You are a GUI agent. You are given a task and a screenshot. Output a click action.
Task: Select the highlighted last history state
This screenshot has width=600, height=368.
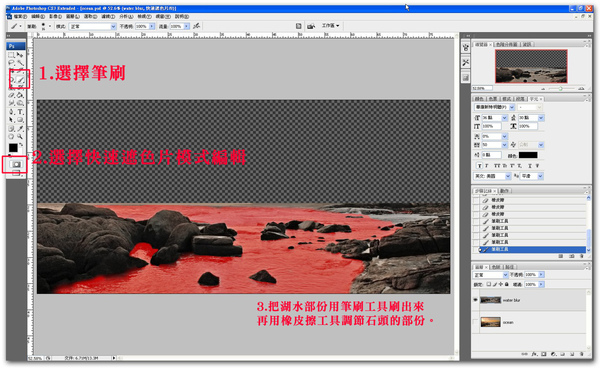point(532,249)
